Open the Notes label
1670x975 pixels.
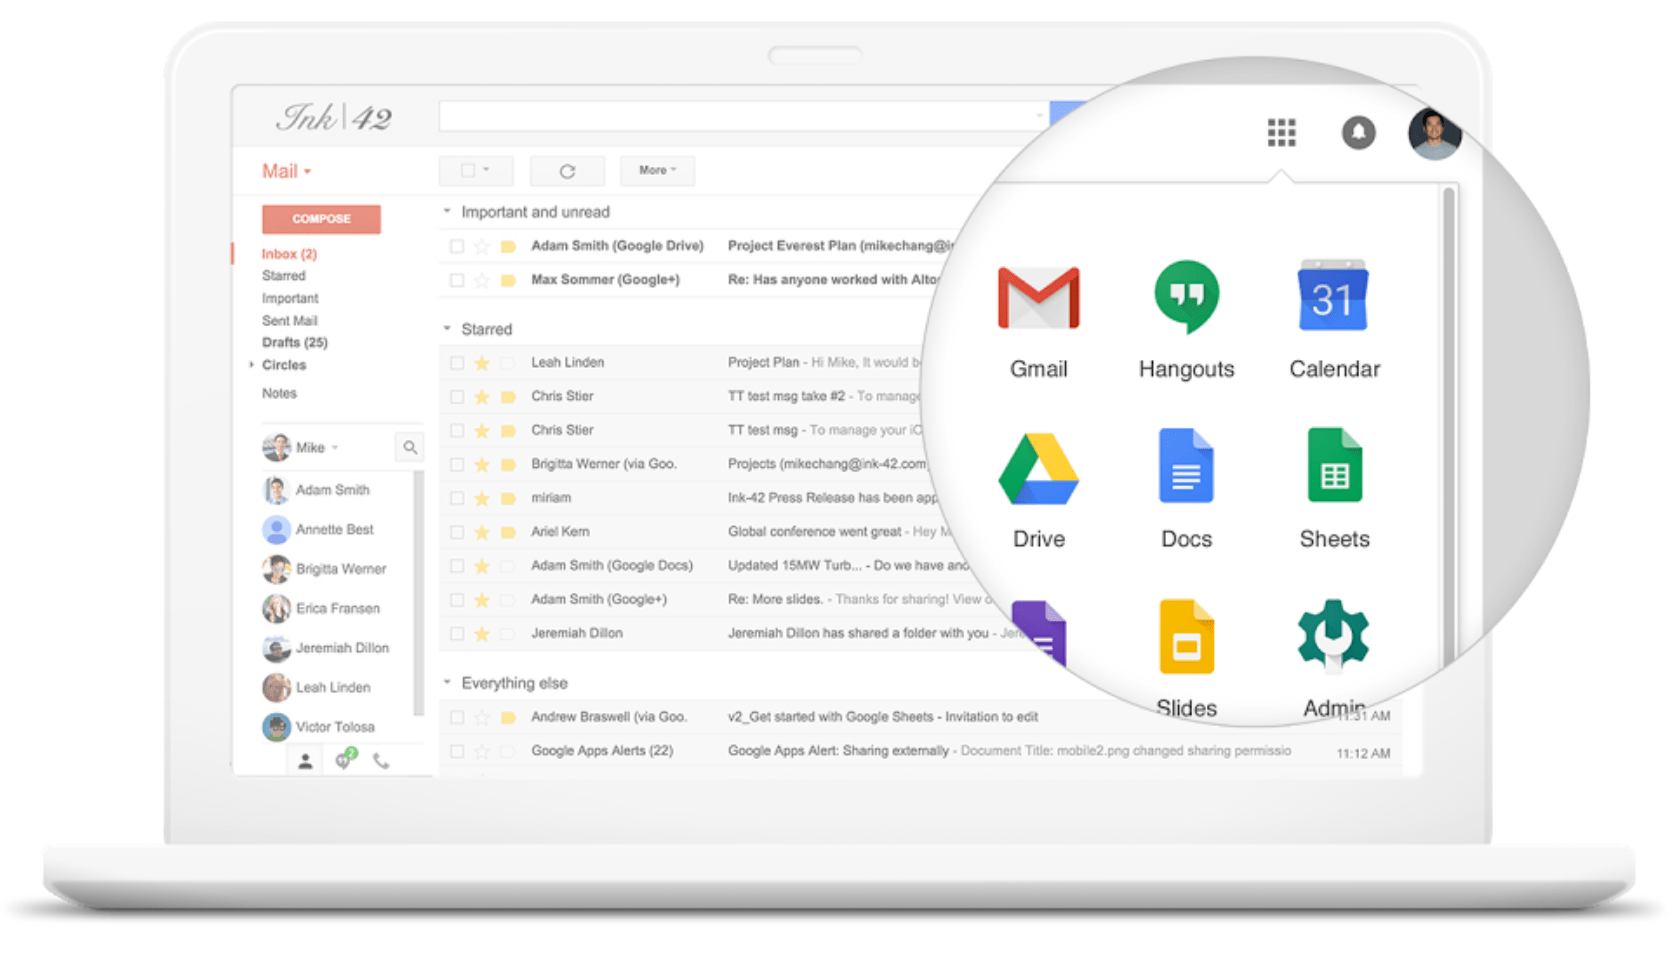tap(279, 393)
